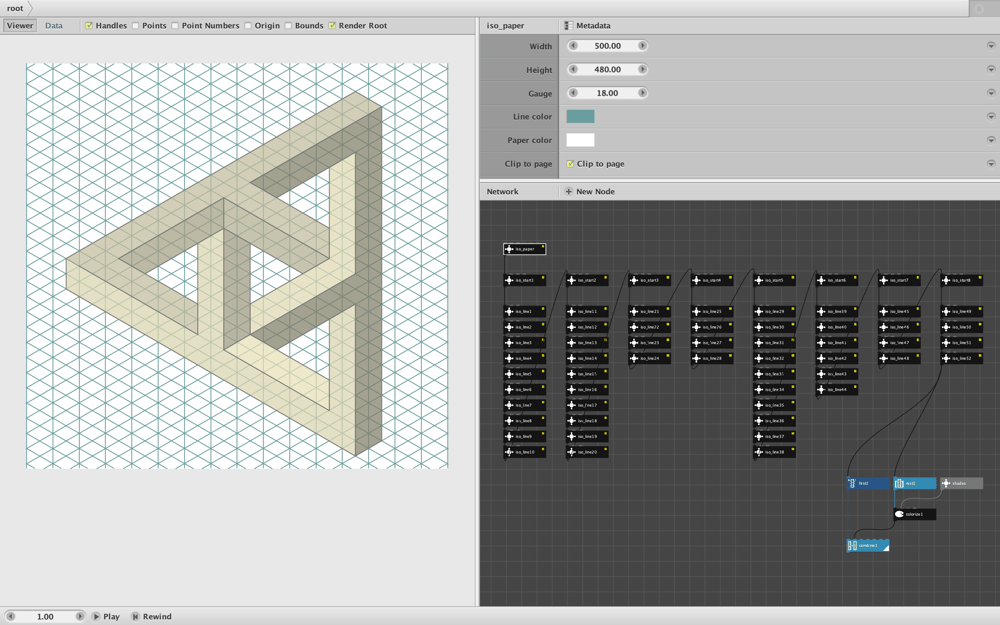Select the iso_line10 node
The height and width of the screenshot is (625, 1000).
(x=525, y=452)
